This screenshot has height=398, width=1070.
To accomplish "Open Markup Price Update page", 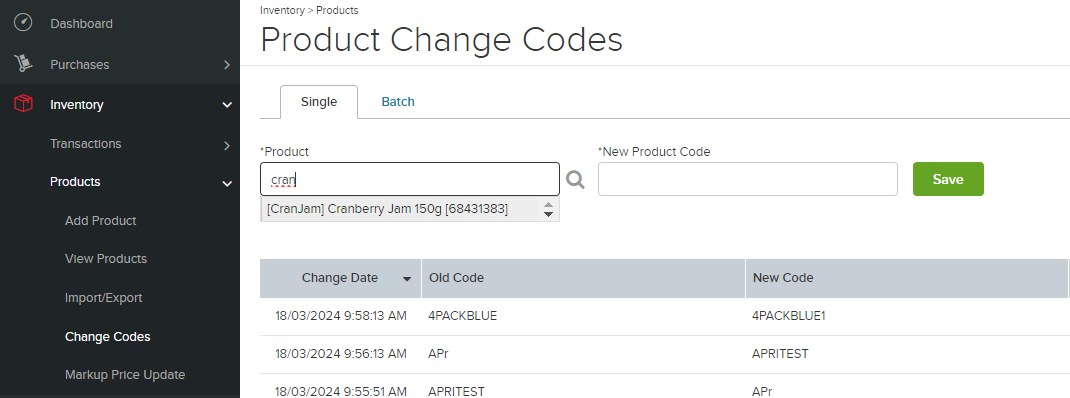I will [125, 375].
